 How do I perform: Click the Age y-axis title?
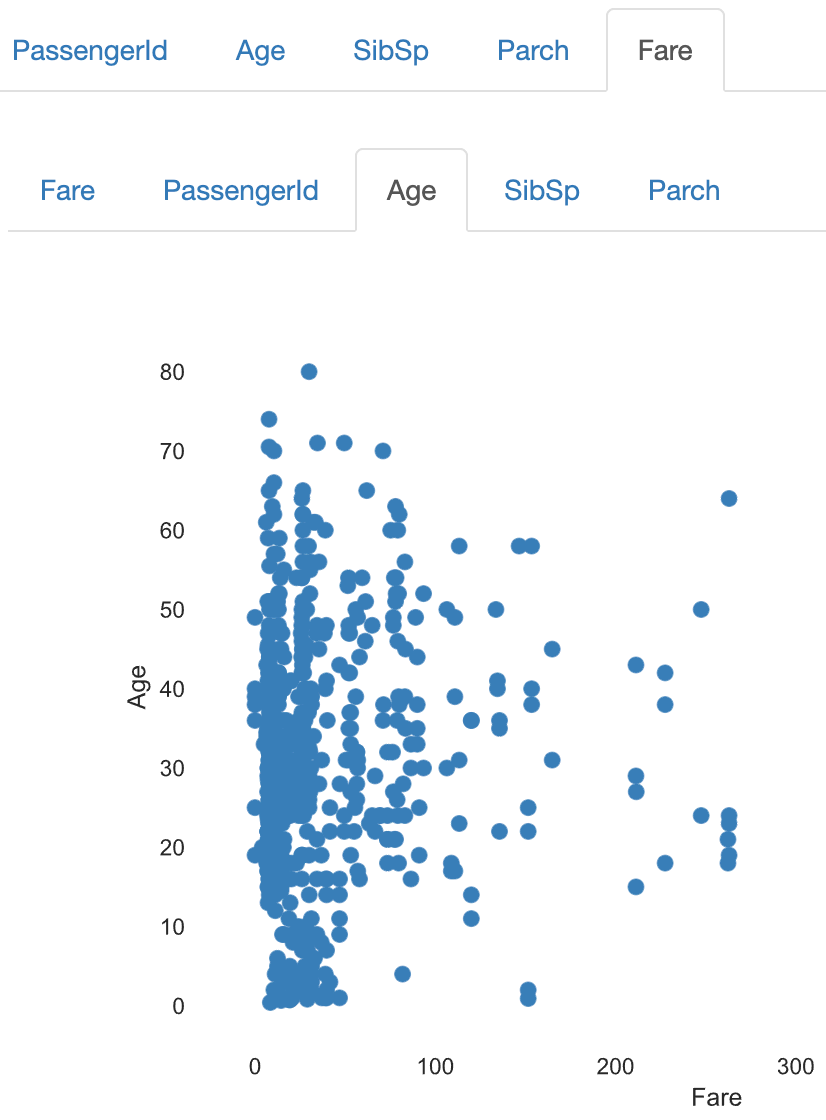click(x=137, y=687)
